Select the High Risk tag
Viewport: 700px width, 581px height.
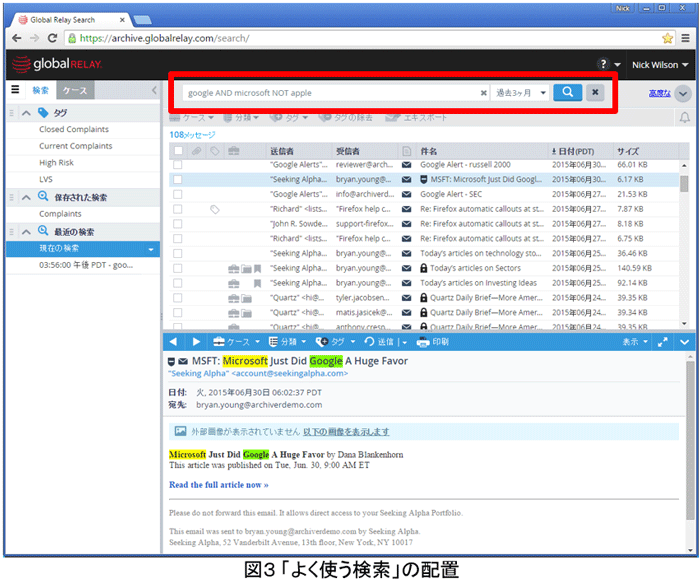tap(56, 163)
